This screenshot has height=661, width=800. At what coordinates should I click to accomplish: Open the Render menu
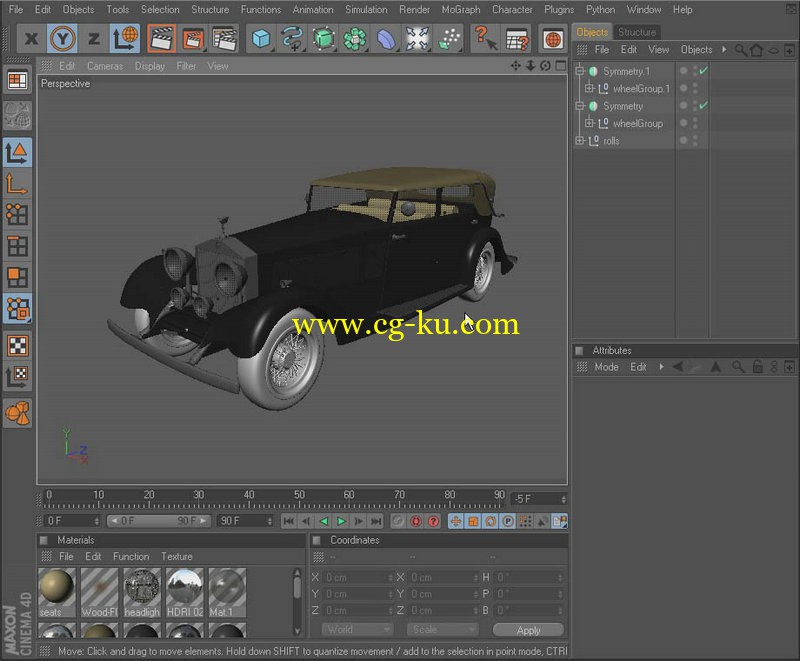414,9
